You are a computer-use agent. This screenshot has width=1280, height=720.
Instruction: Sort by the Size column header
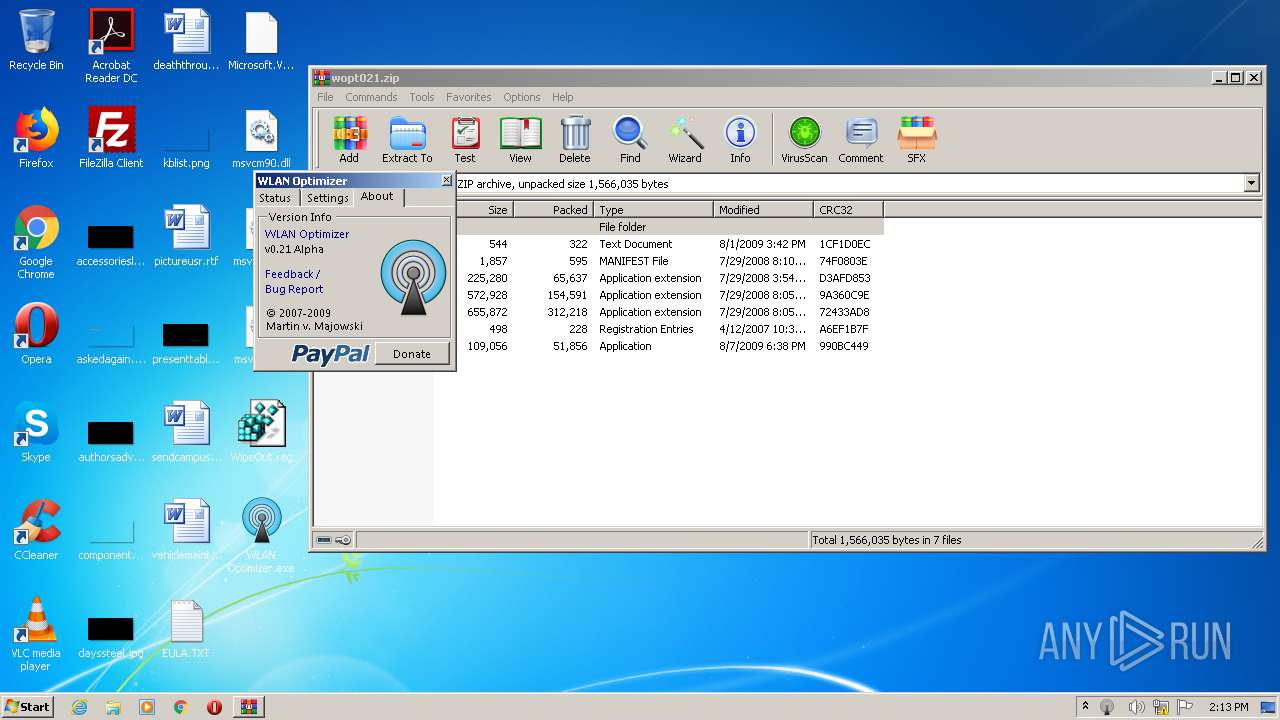coord(484,210)
